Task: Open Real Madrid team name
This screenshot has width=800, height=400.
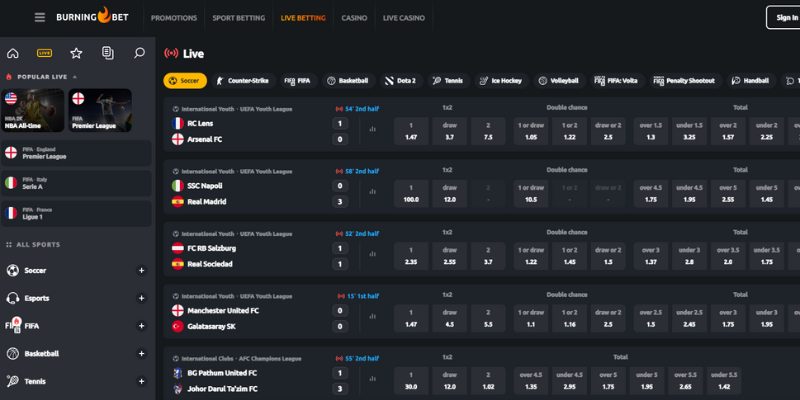Action: [x=207, y=202]
